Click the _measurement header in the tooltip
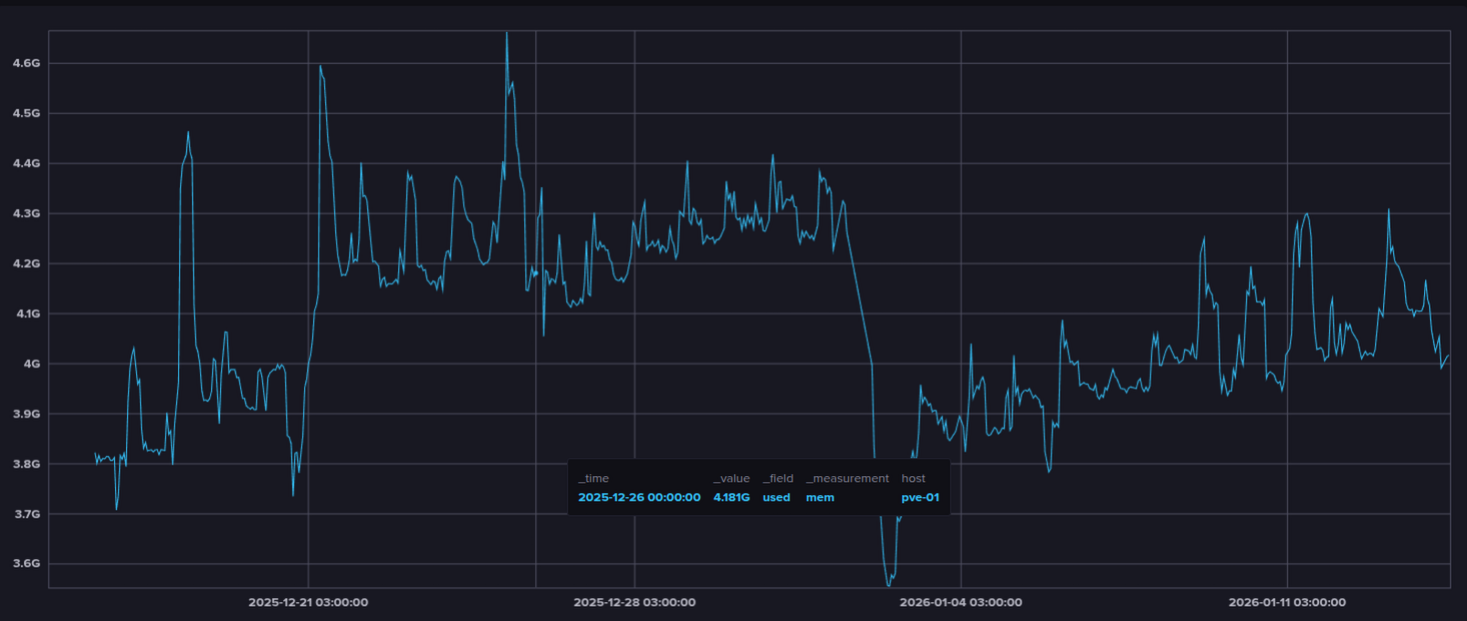Viewport: 1467px width, 621px height. point(847,479)
